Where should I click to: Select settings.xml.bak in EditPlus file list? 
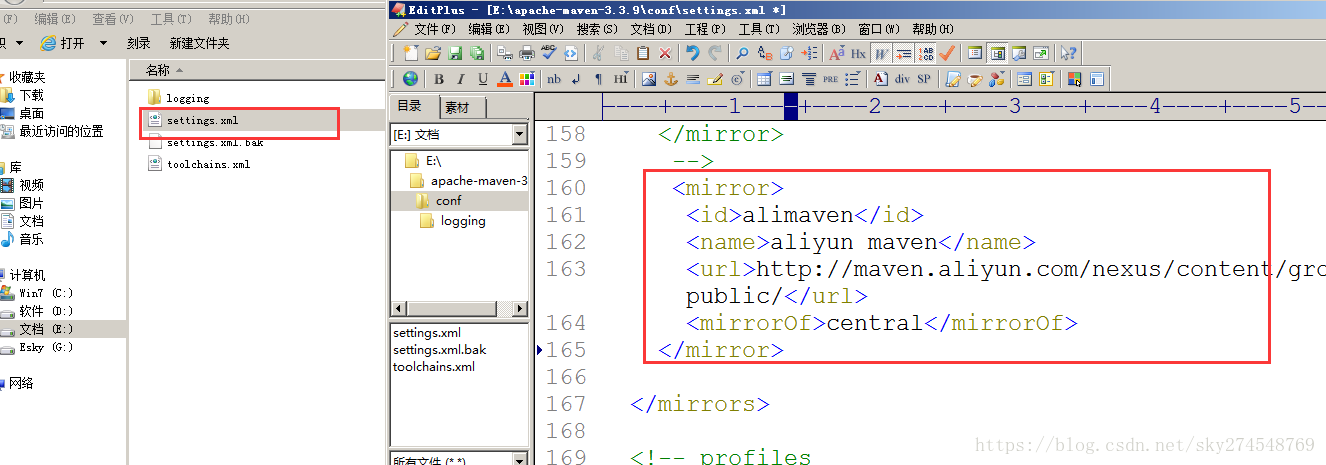pyautogui.click(x=442, y=349)
